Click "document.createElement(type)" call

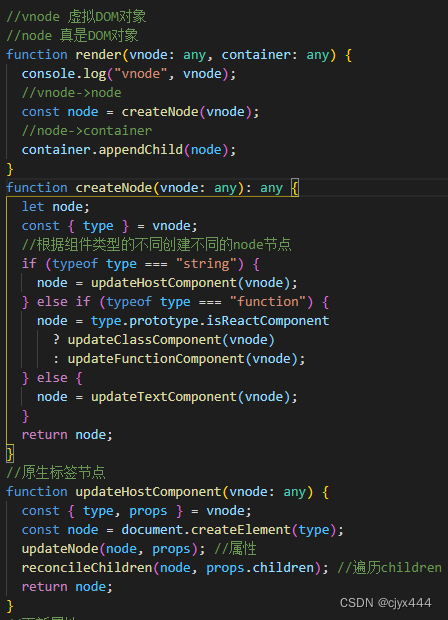coord(229,530)
